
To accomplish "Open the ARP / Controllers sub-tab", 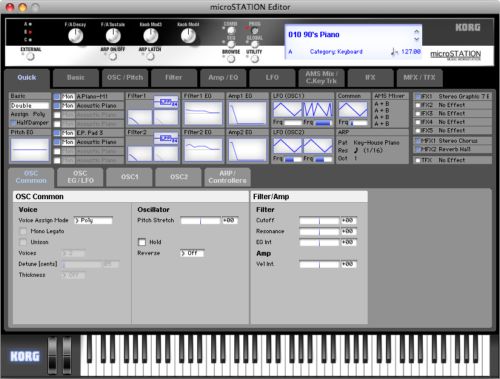I will (228, 177).
